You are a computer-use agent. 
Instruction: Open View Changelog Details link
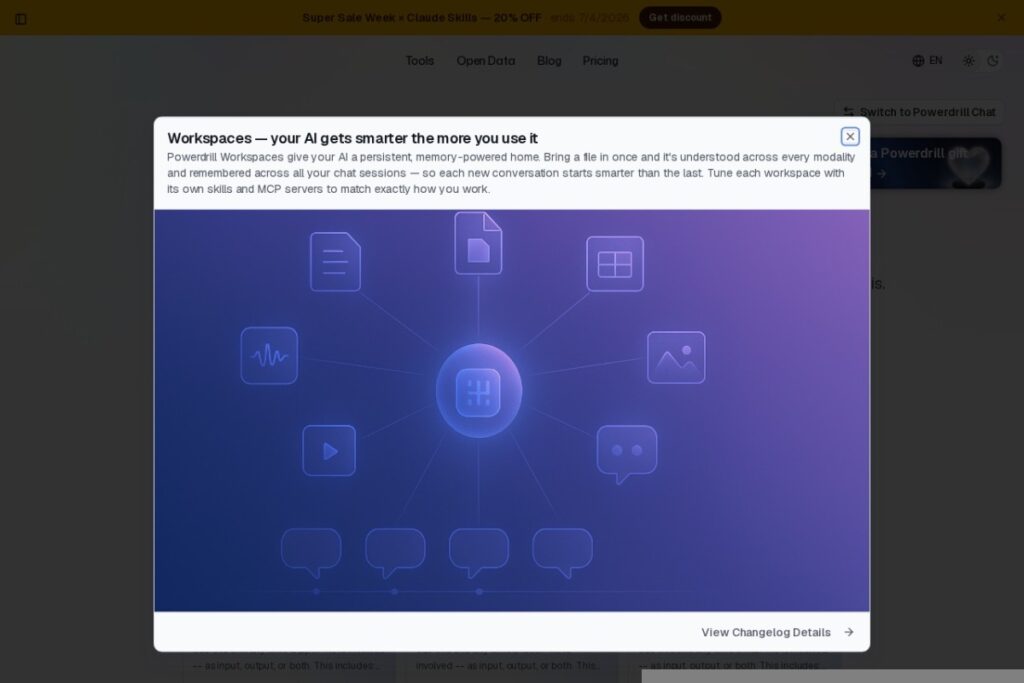tap(777, 632)
